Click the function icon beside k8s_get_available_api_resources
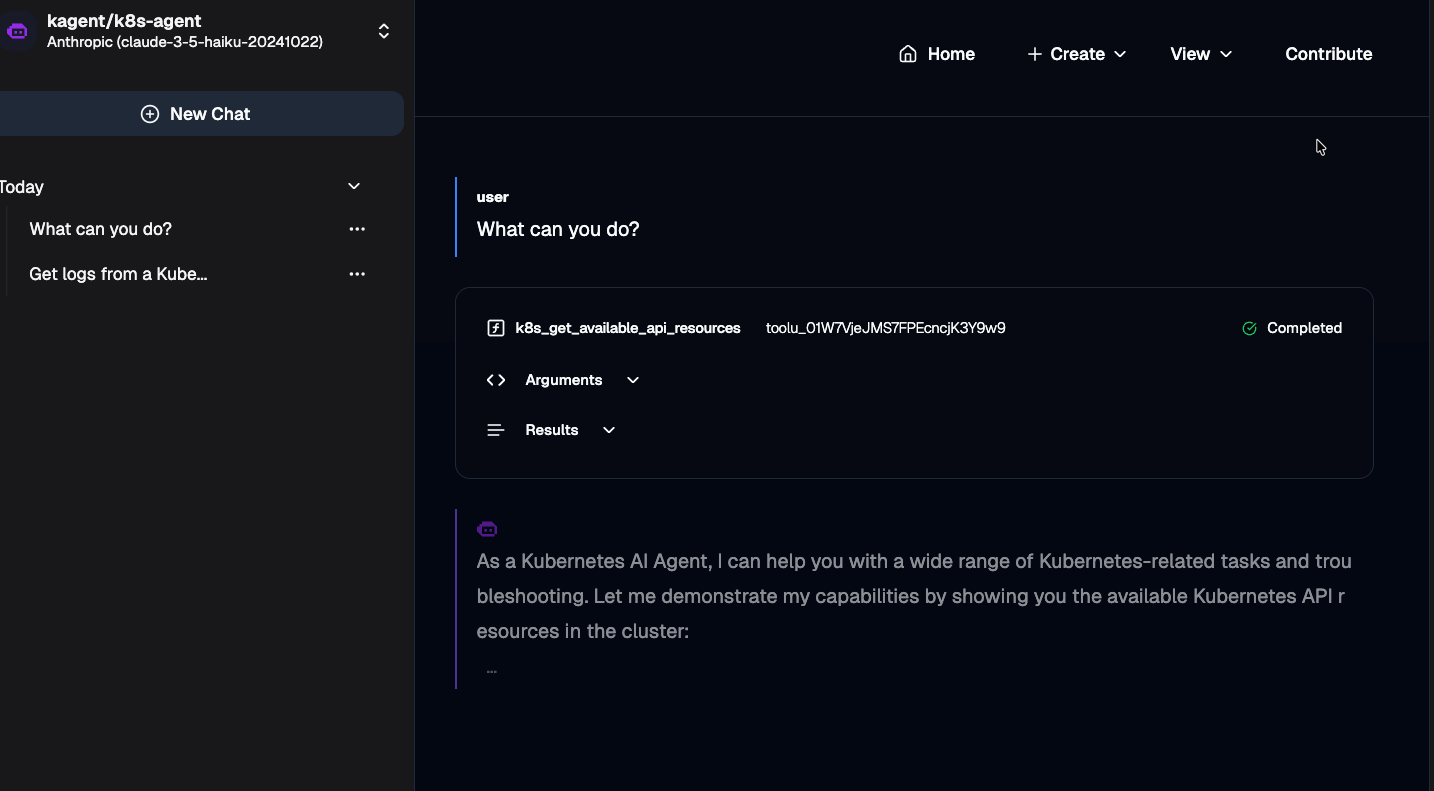Viewport: 1434px width, 791px height. click(495, 328)
